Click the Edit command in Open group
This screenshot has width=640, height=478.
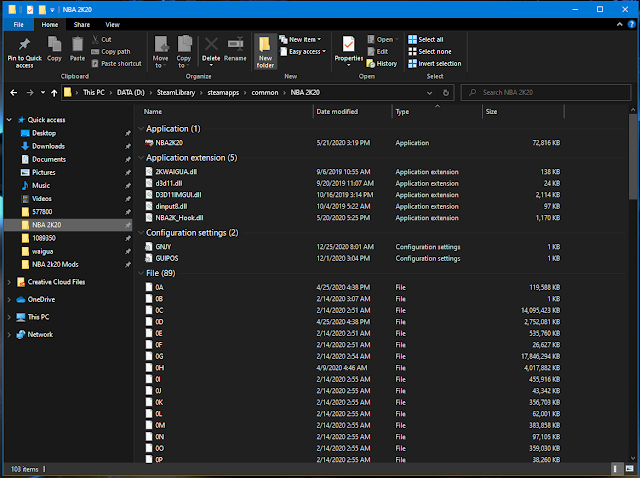pyautogui.click(x=378, y=51)
